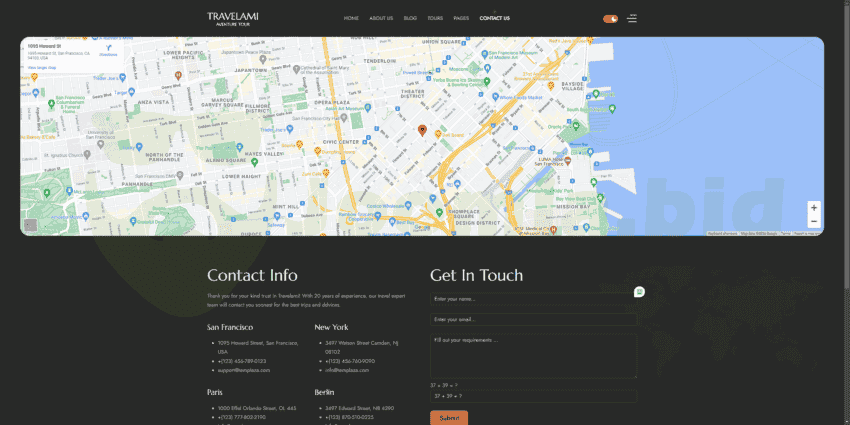The width and height of the screenshot is (850, 425).
Task: Open the hamburger menu icon
Action: (632, 18)
